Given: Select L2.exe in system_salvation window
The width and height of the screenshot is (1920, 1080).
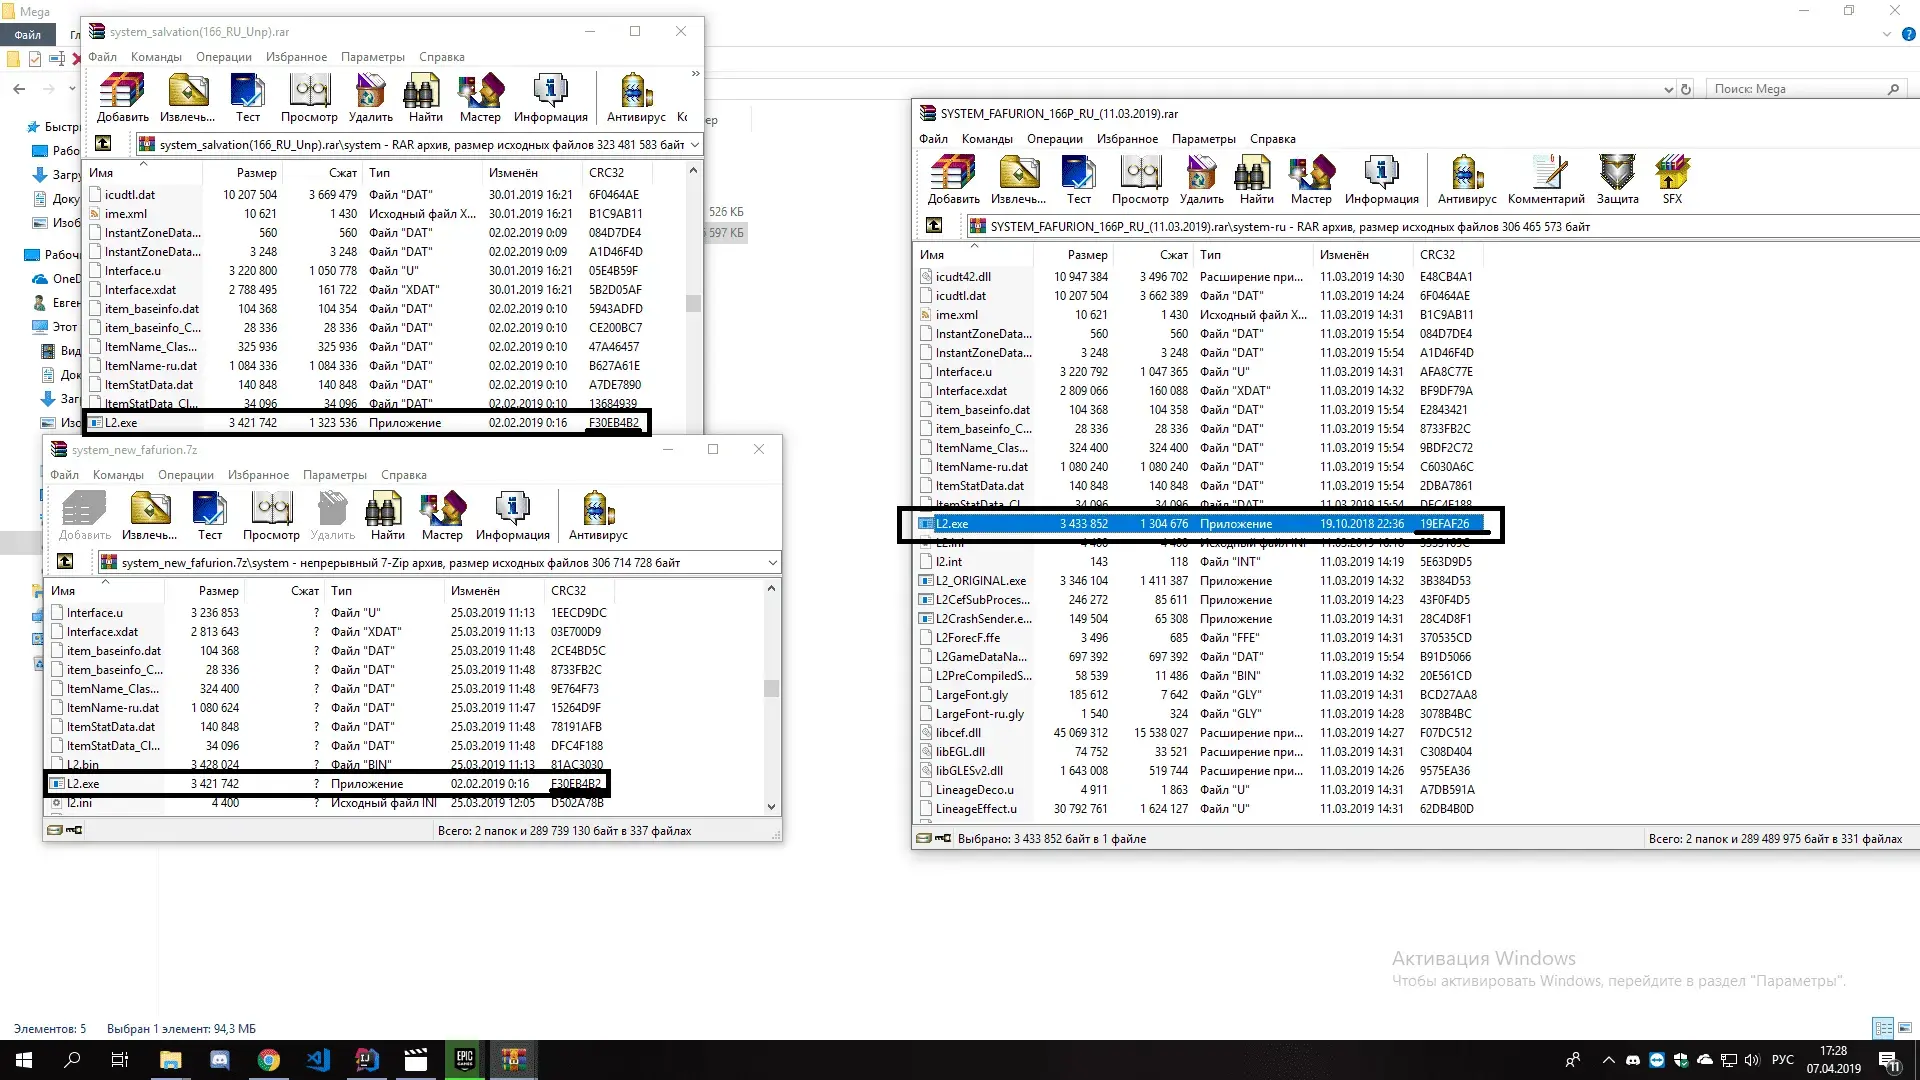Looking at the screenshot, I should [366, 422].
